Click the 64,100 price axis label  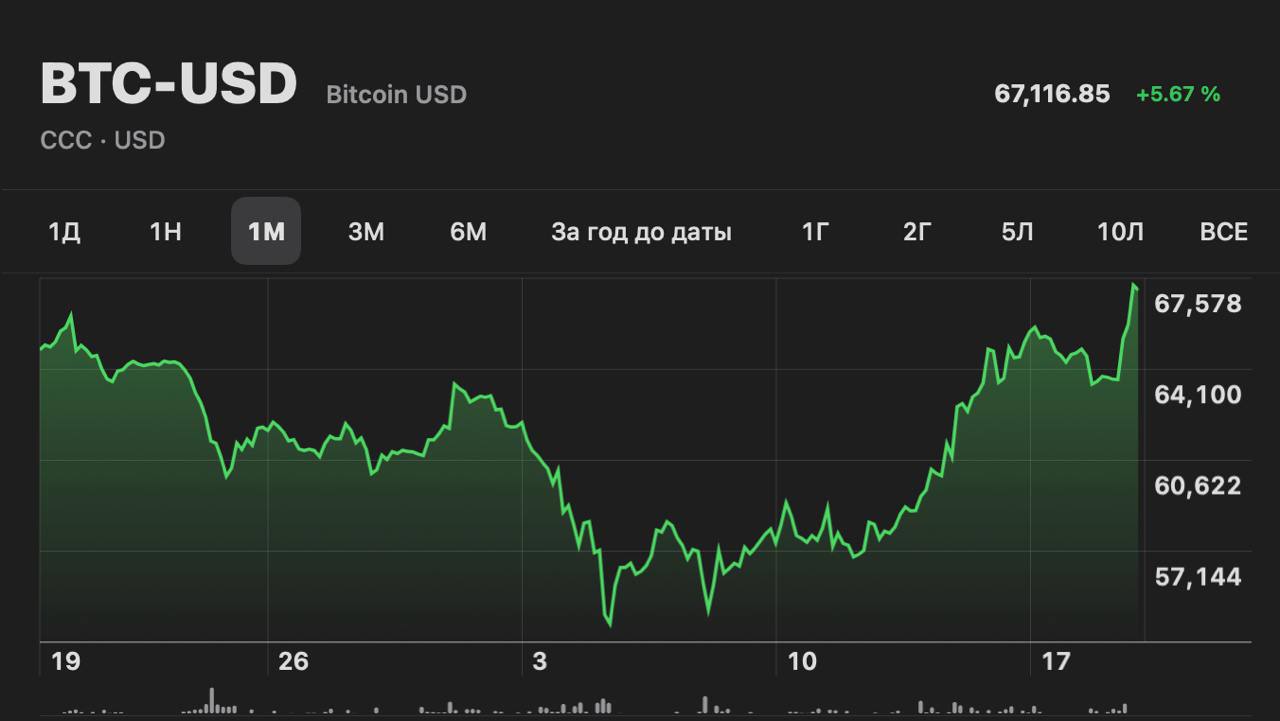[x=1197, y=395]
